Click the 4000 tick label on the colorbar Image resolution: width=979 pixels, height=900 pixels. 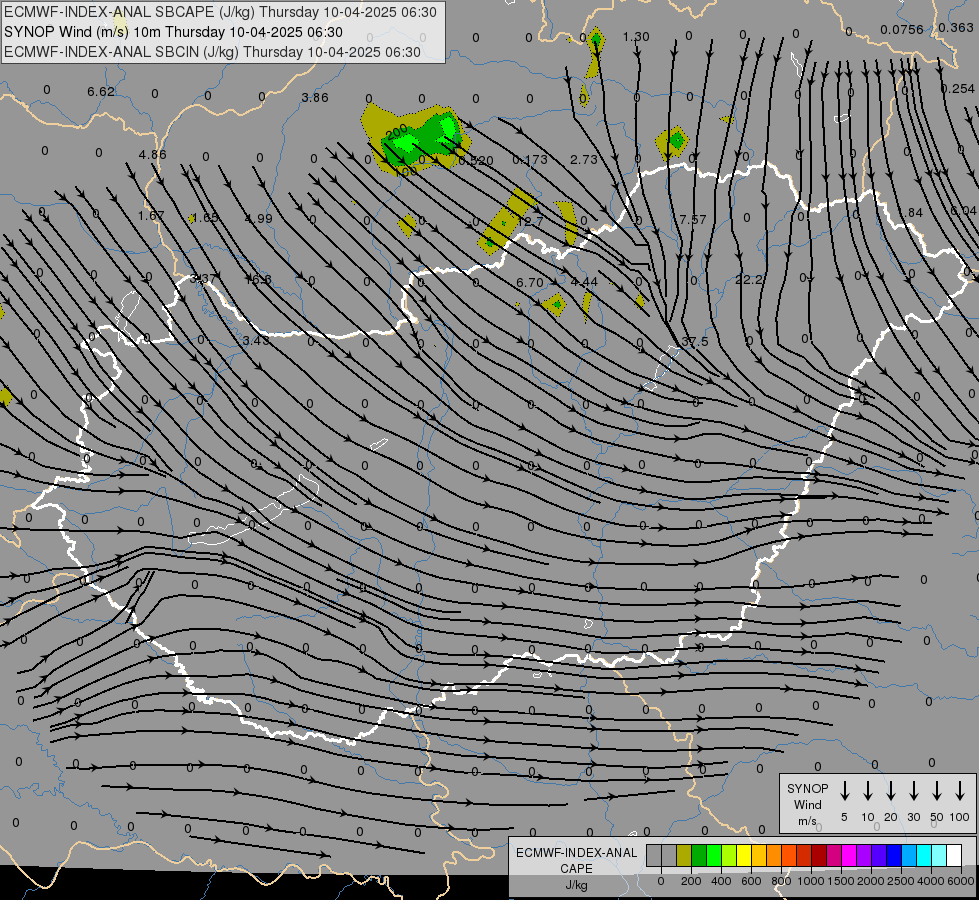coord(932,881)
